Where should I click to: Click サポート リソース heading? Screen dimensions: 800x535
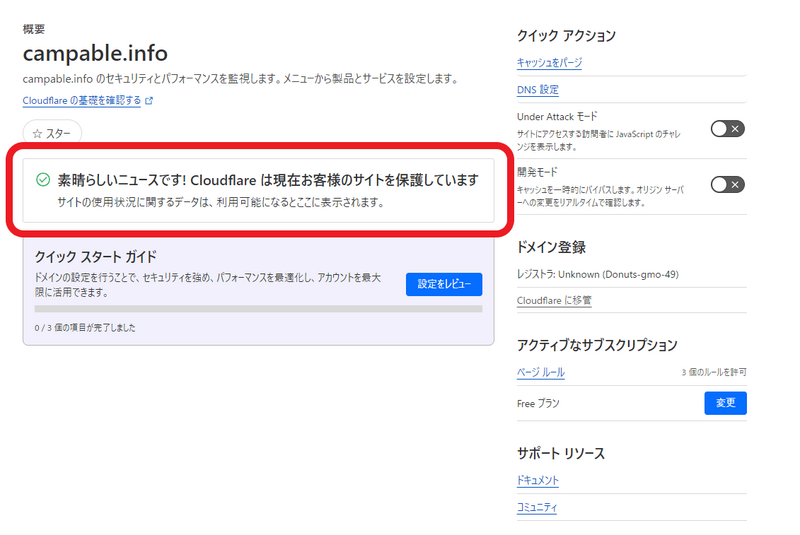(x=561, y=453)
